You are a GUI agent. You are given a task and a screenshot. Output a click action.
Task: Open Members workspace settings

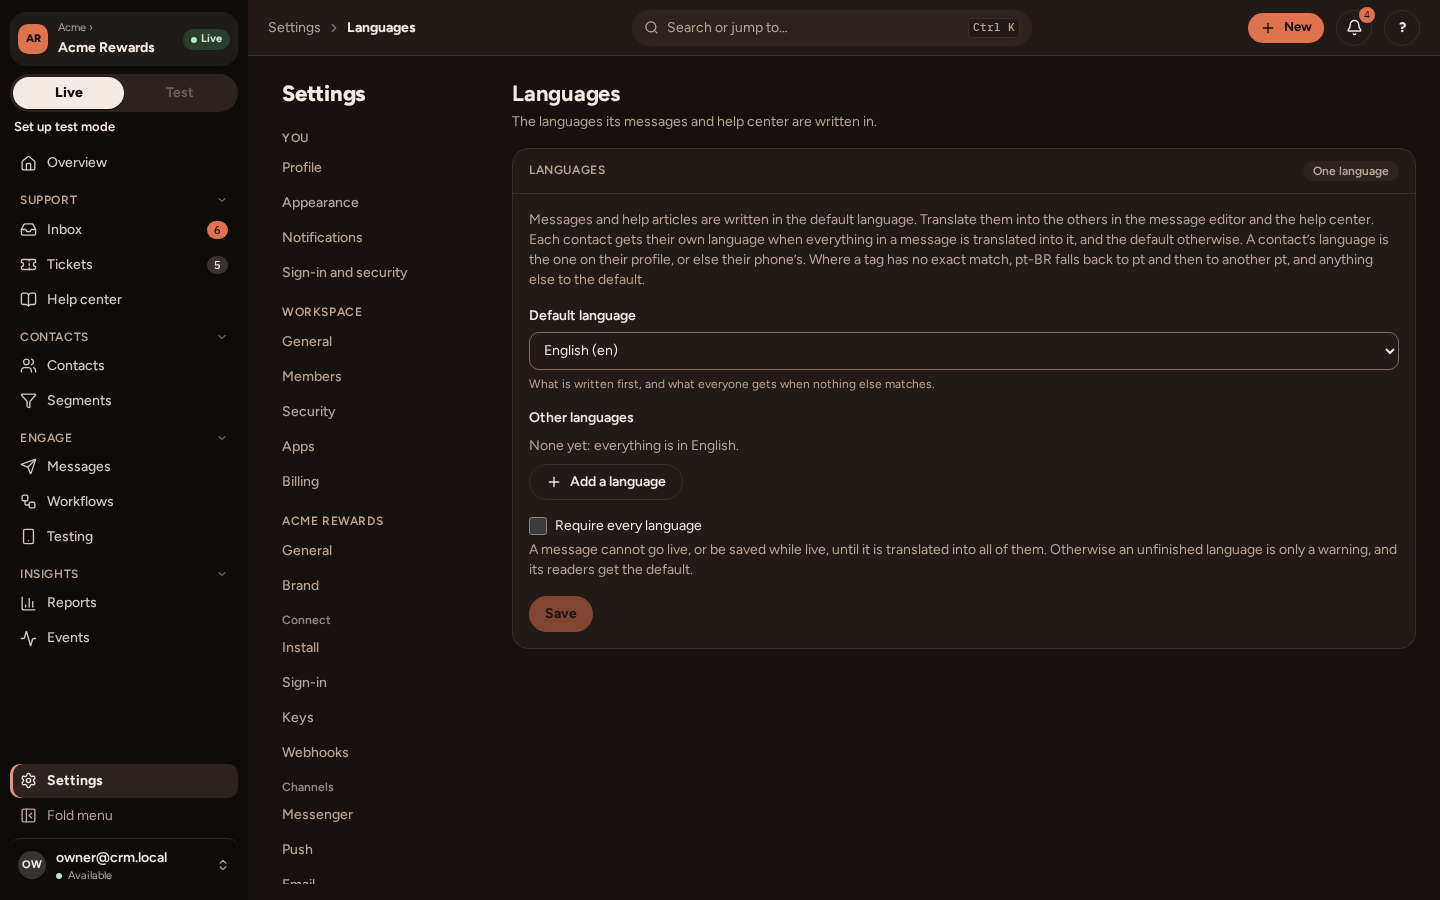(x=312, y=377)
